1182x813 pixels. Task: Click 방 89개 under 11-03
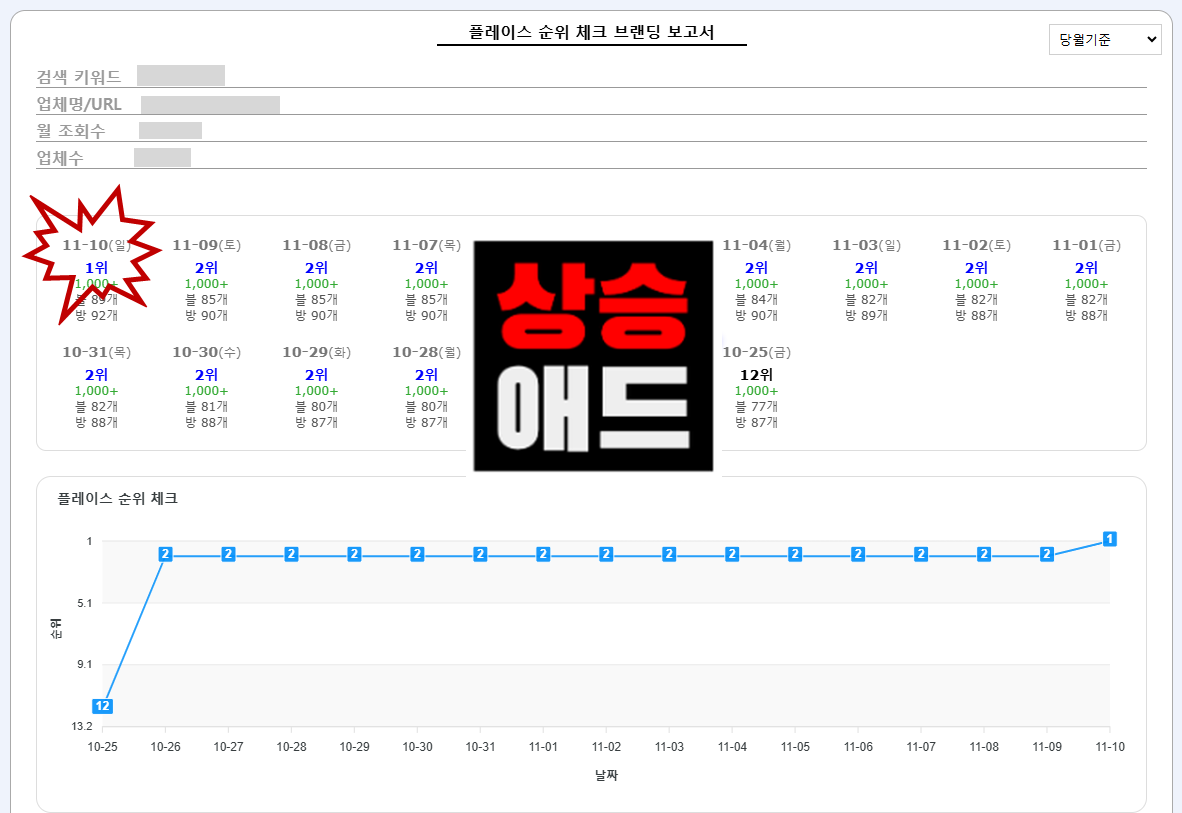click(x=867, y=315)
